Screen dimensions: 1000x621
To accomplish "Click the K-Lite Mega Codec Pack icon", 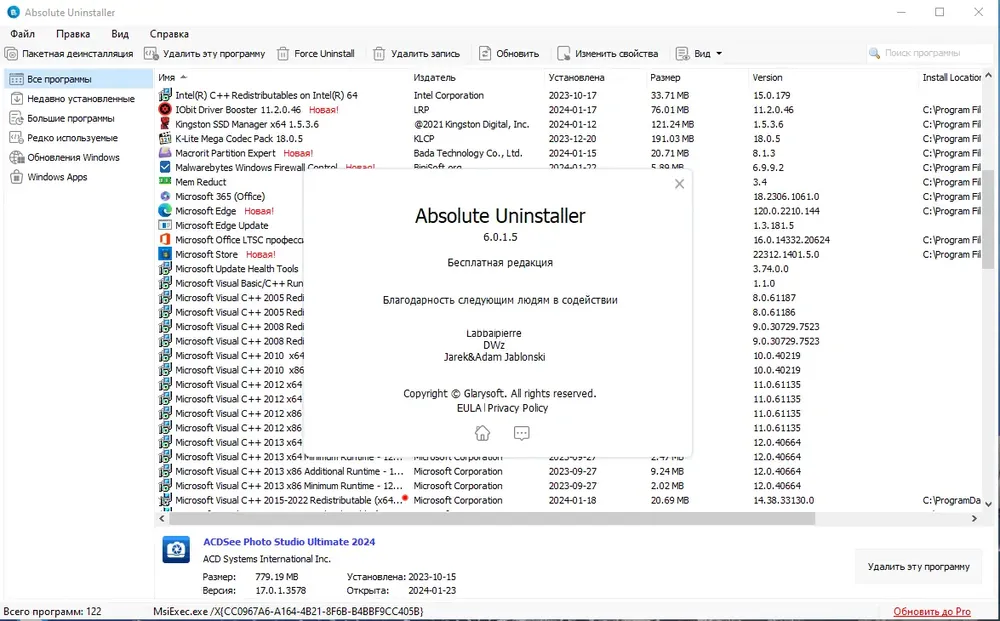I will 165,138.
